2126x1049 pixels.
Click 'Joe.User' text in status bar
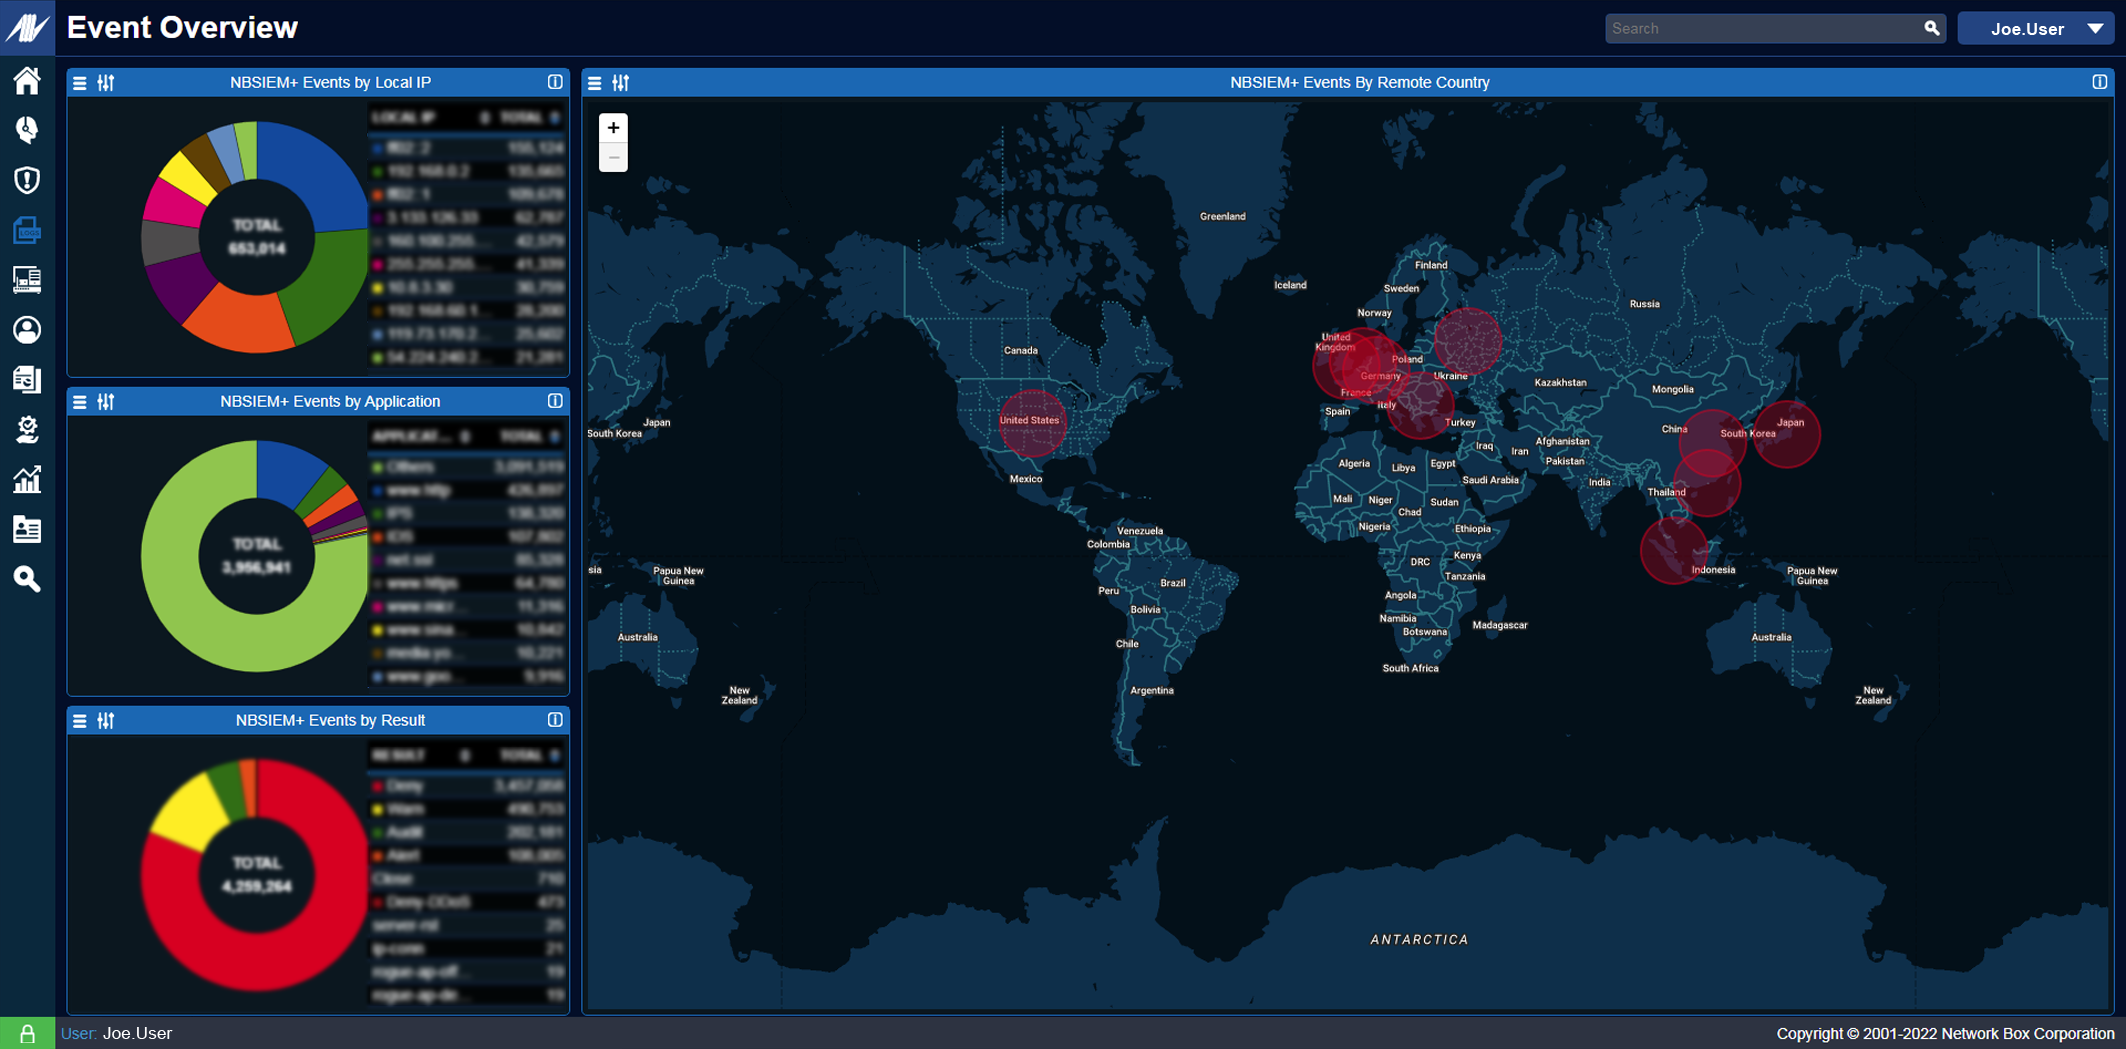(x=137, y=1033)
